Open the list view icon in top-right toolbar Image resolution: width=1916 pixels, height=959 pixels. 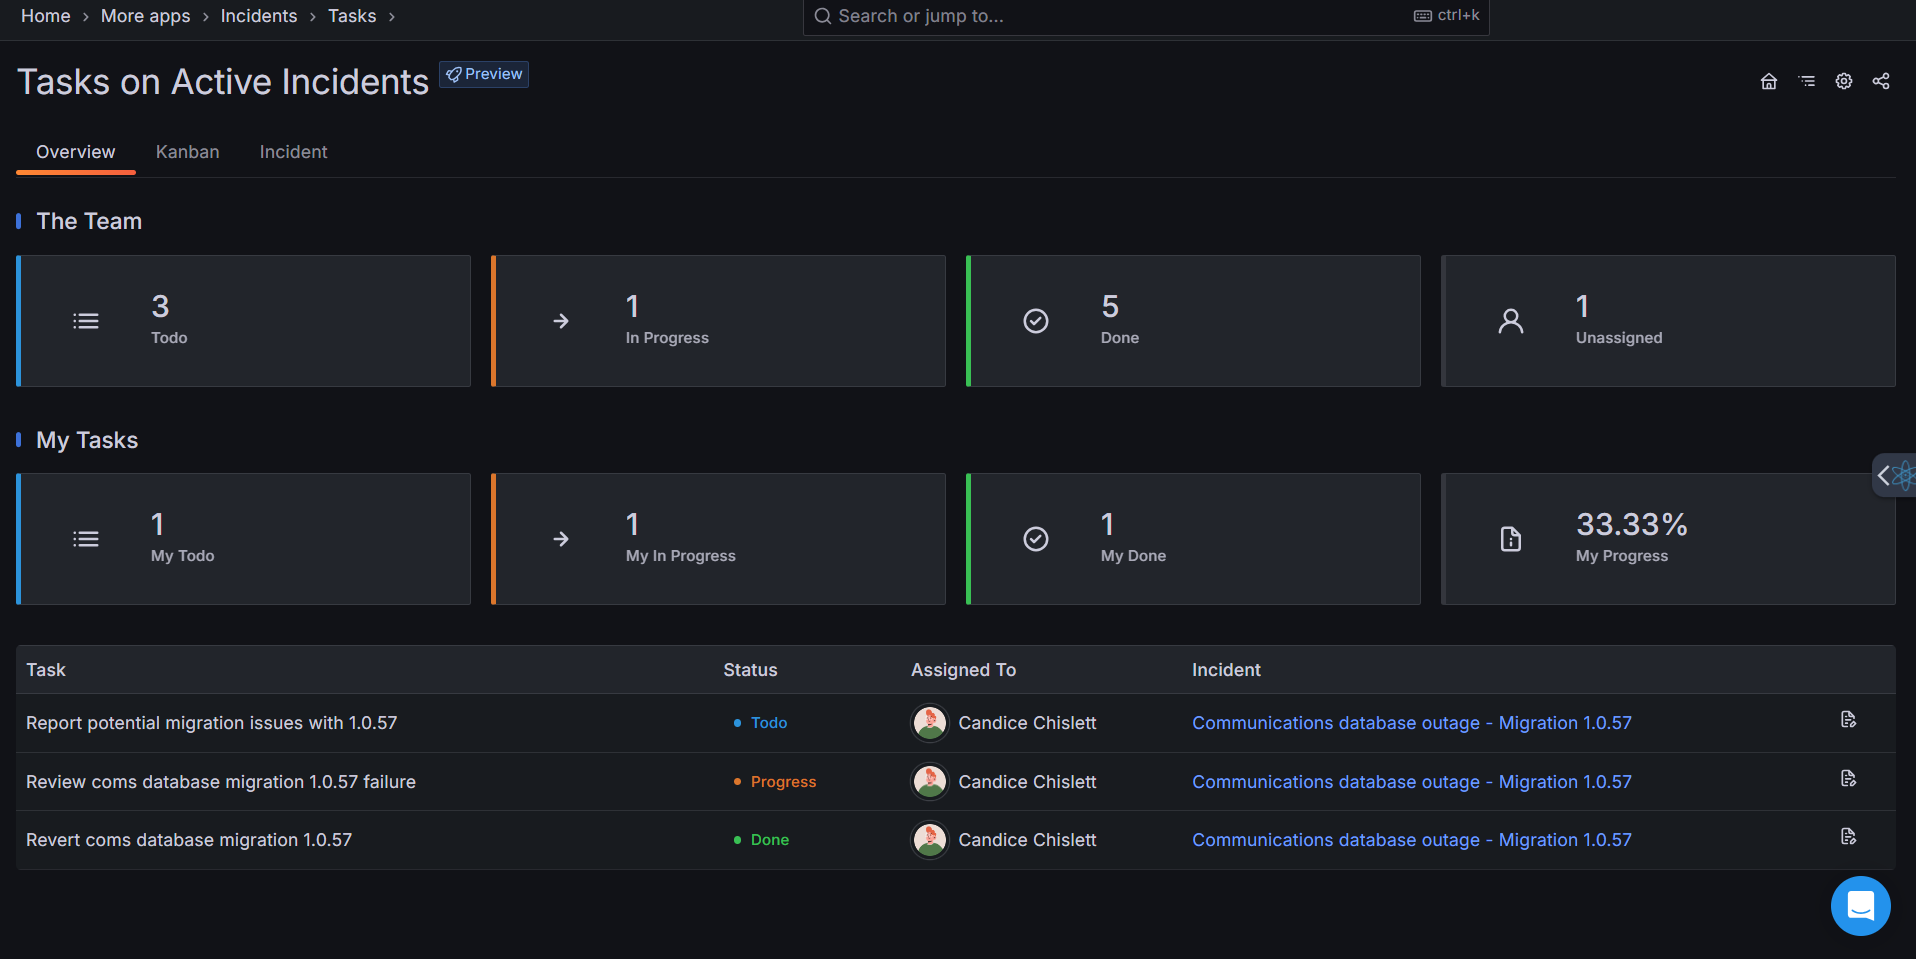[1806, 82]
